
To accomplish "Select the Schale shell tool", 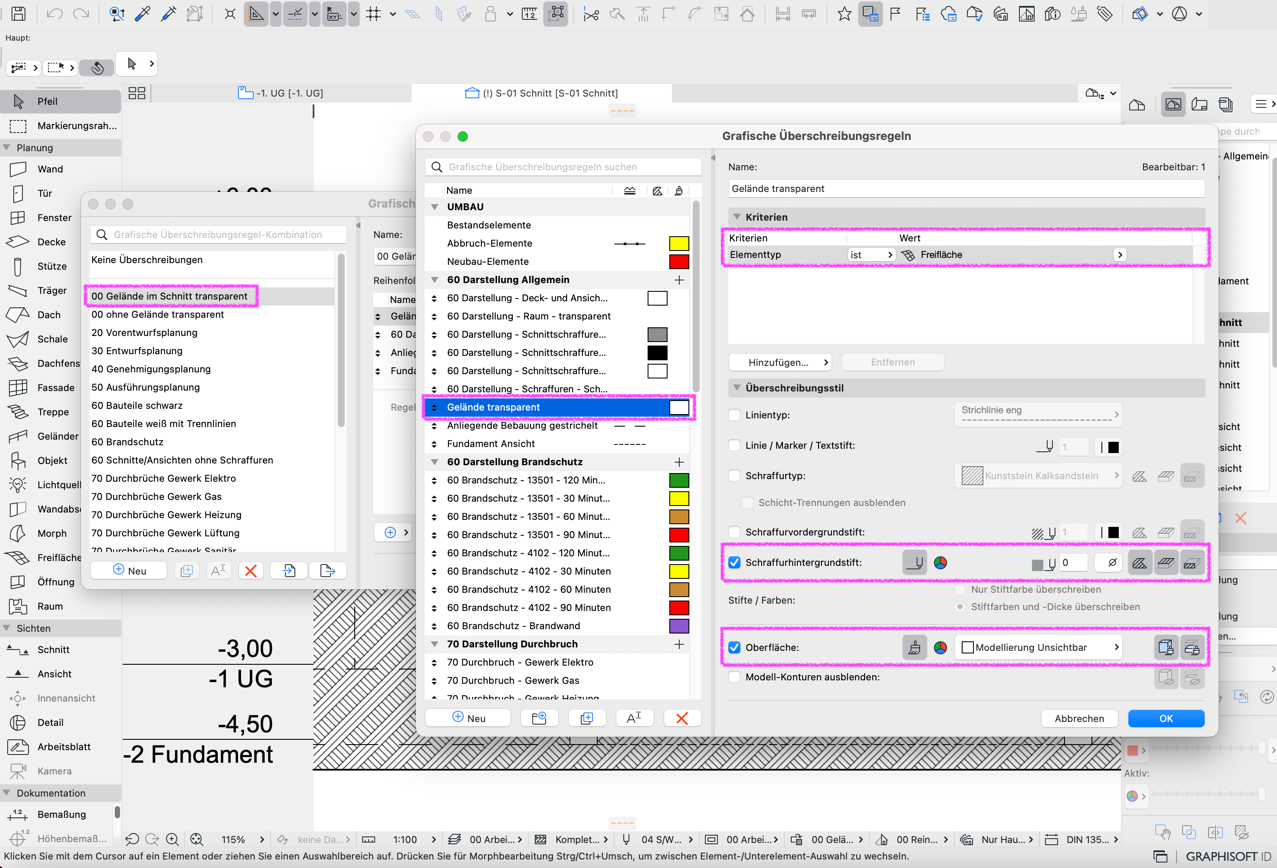I will 60,339.
